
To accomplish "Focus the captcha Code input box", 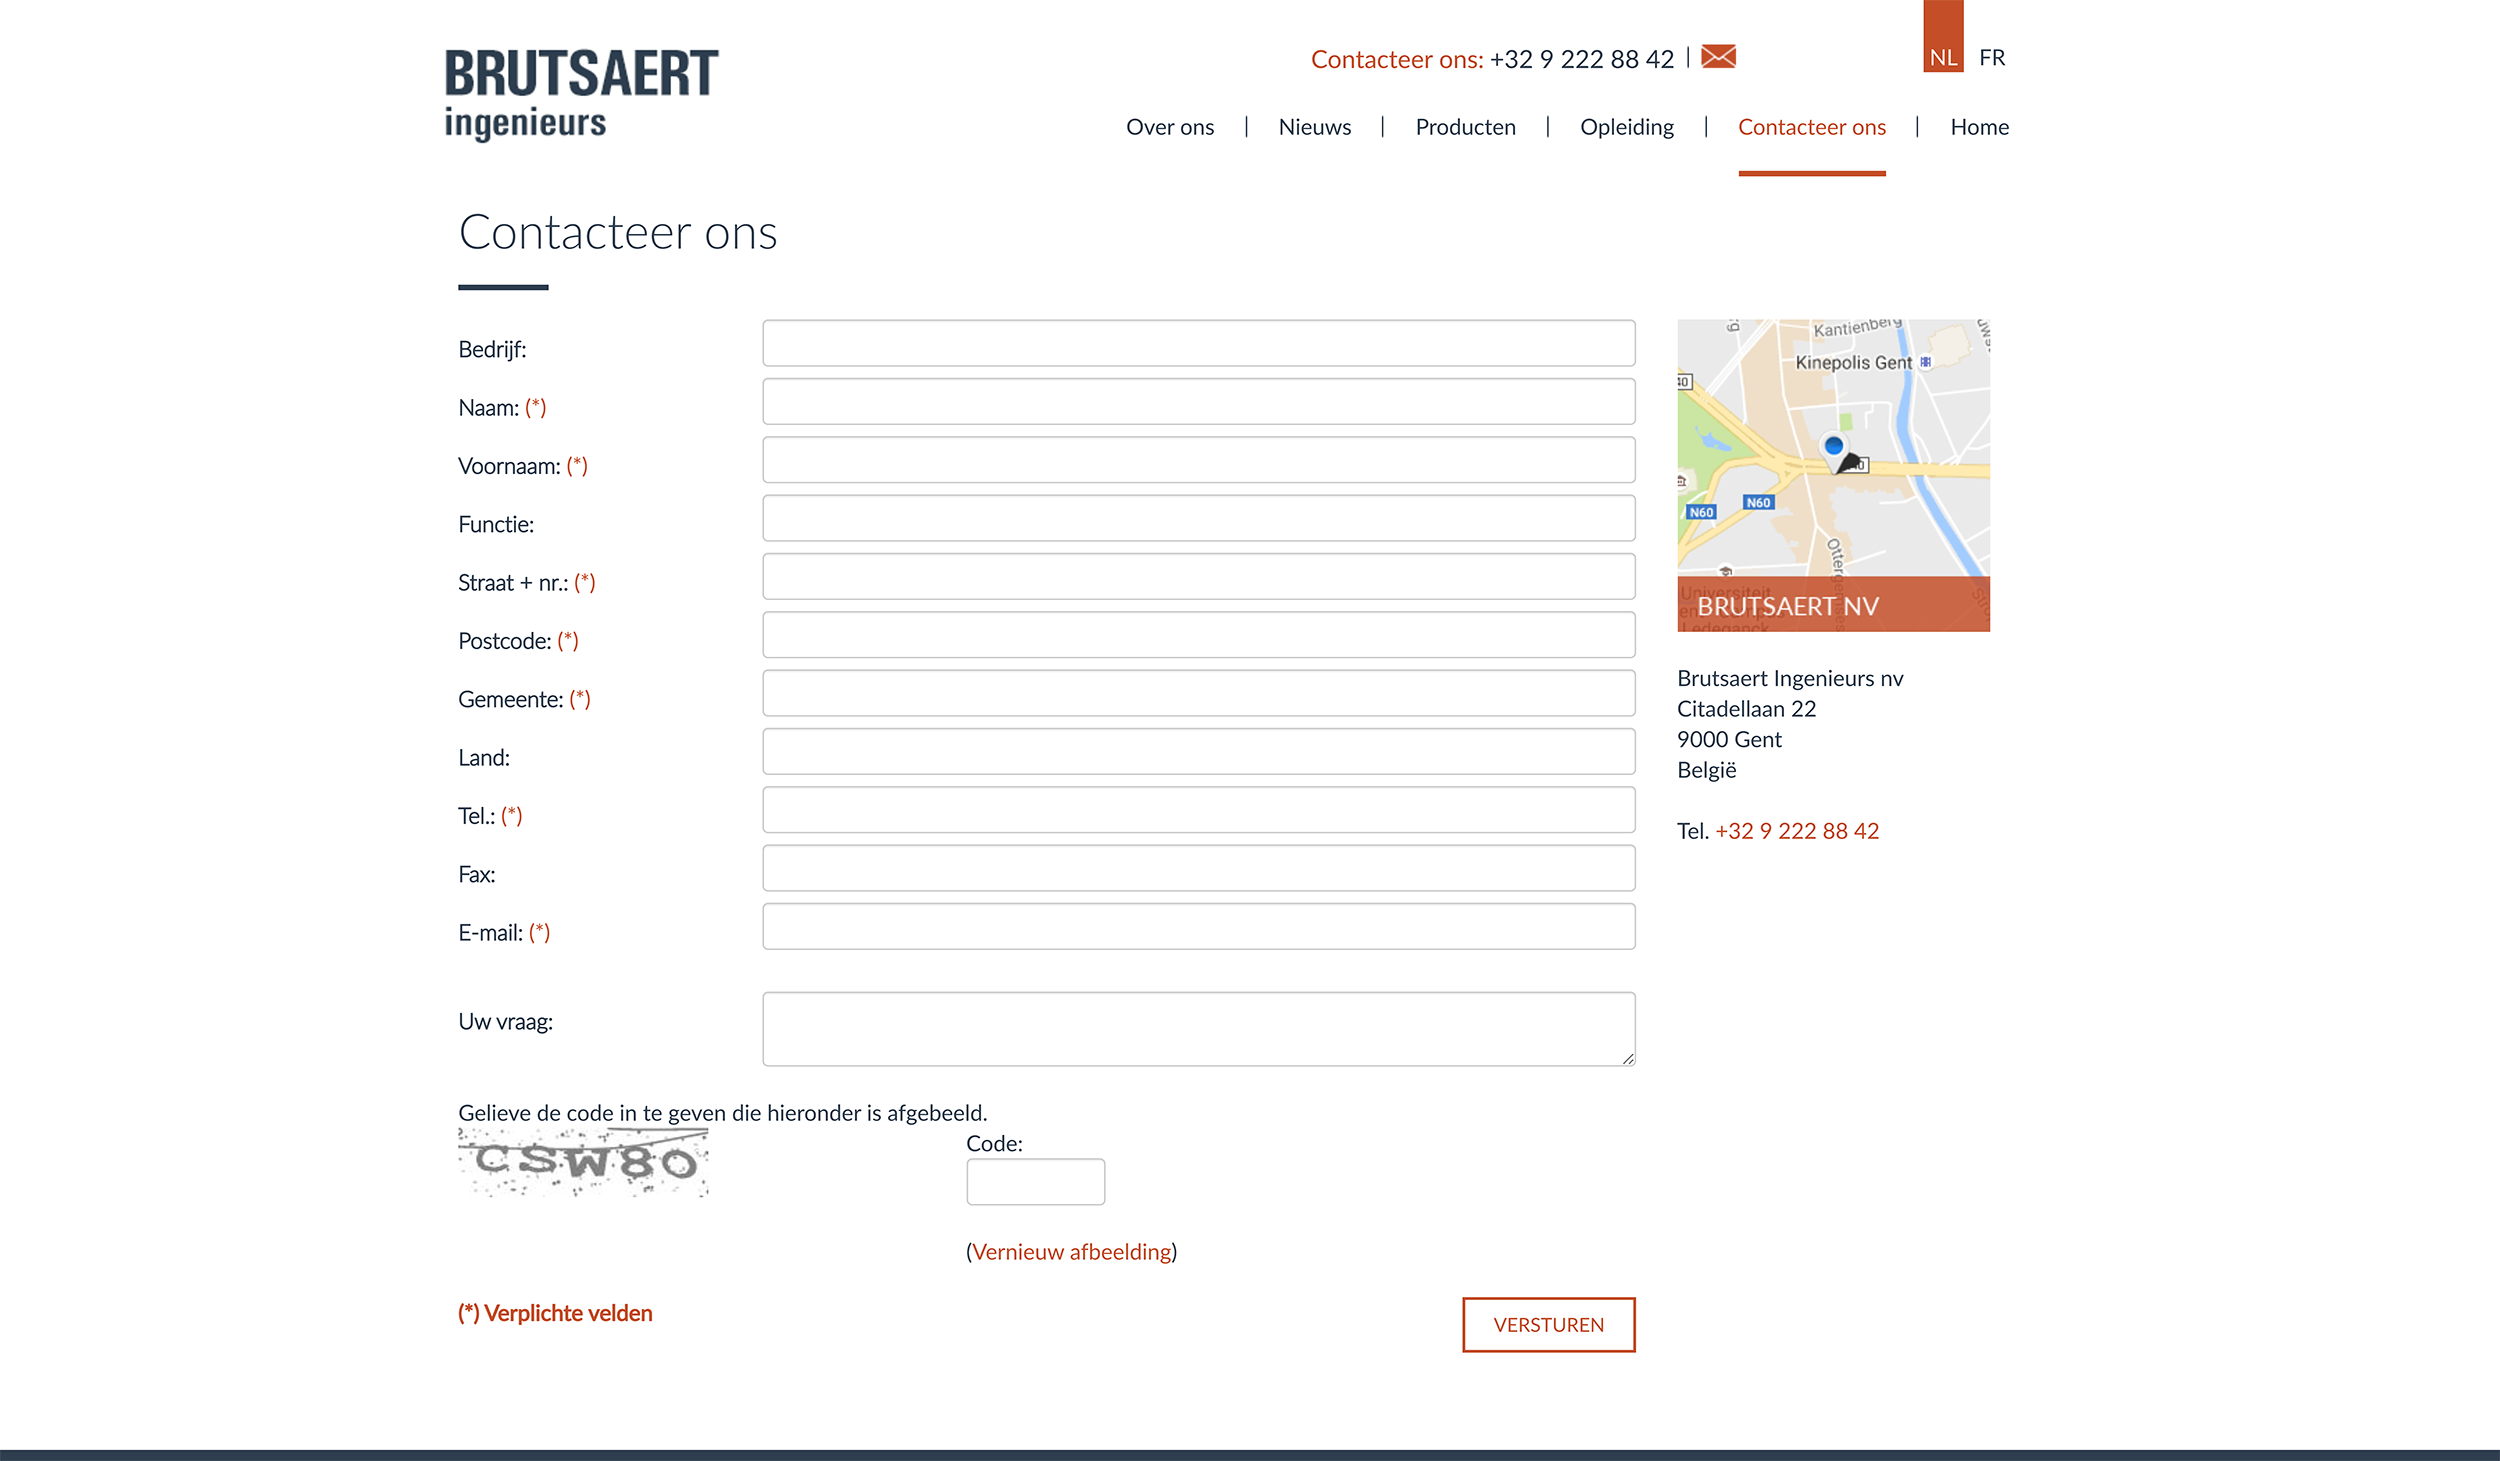I will (1035, 1182).
